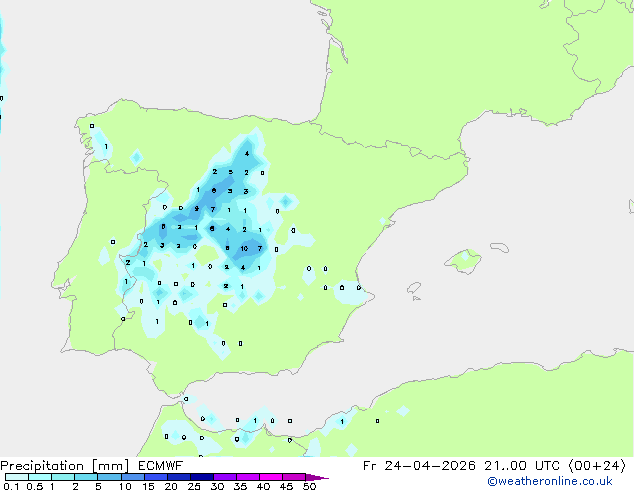Click Mallorca island on the map
The height and width of the screenshot is (490, 634).
pyautogui.click(x=463, y=261)
